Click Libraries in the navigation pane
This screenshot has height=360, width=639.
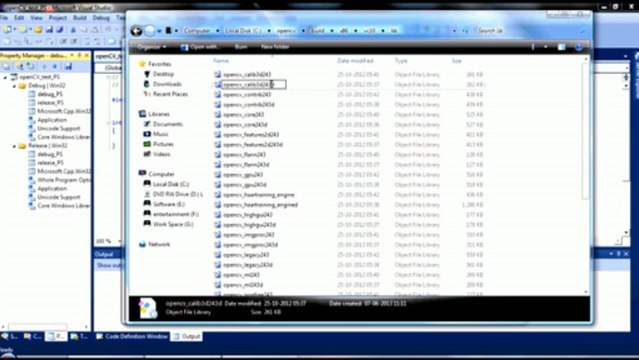(159, 114)
